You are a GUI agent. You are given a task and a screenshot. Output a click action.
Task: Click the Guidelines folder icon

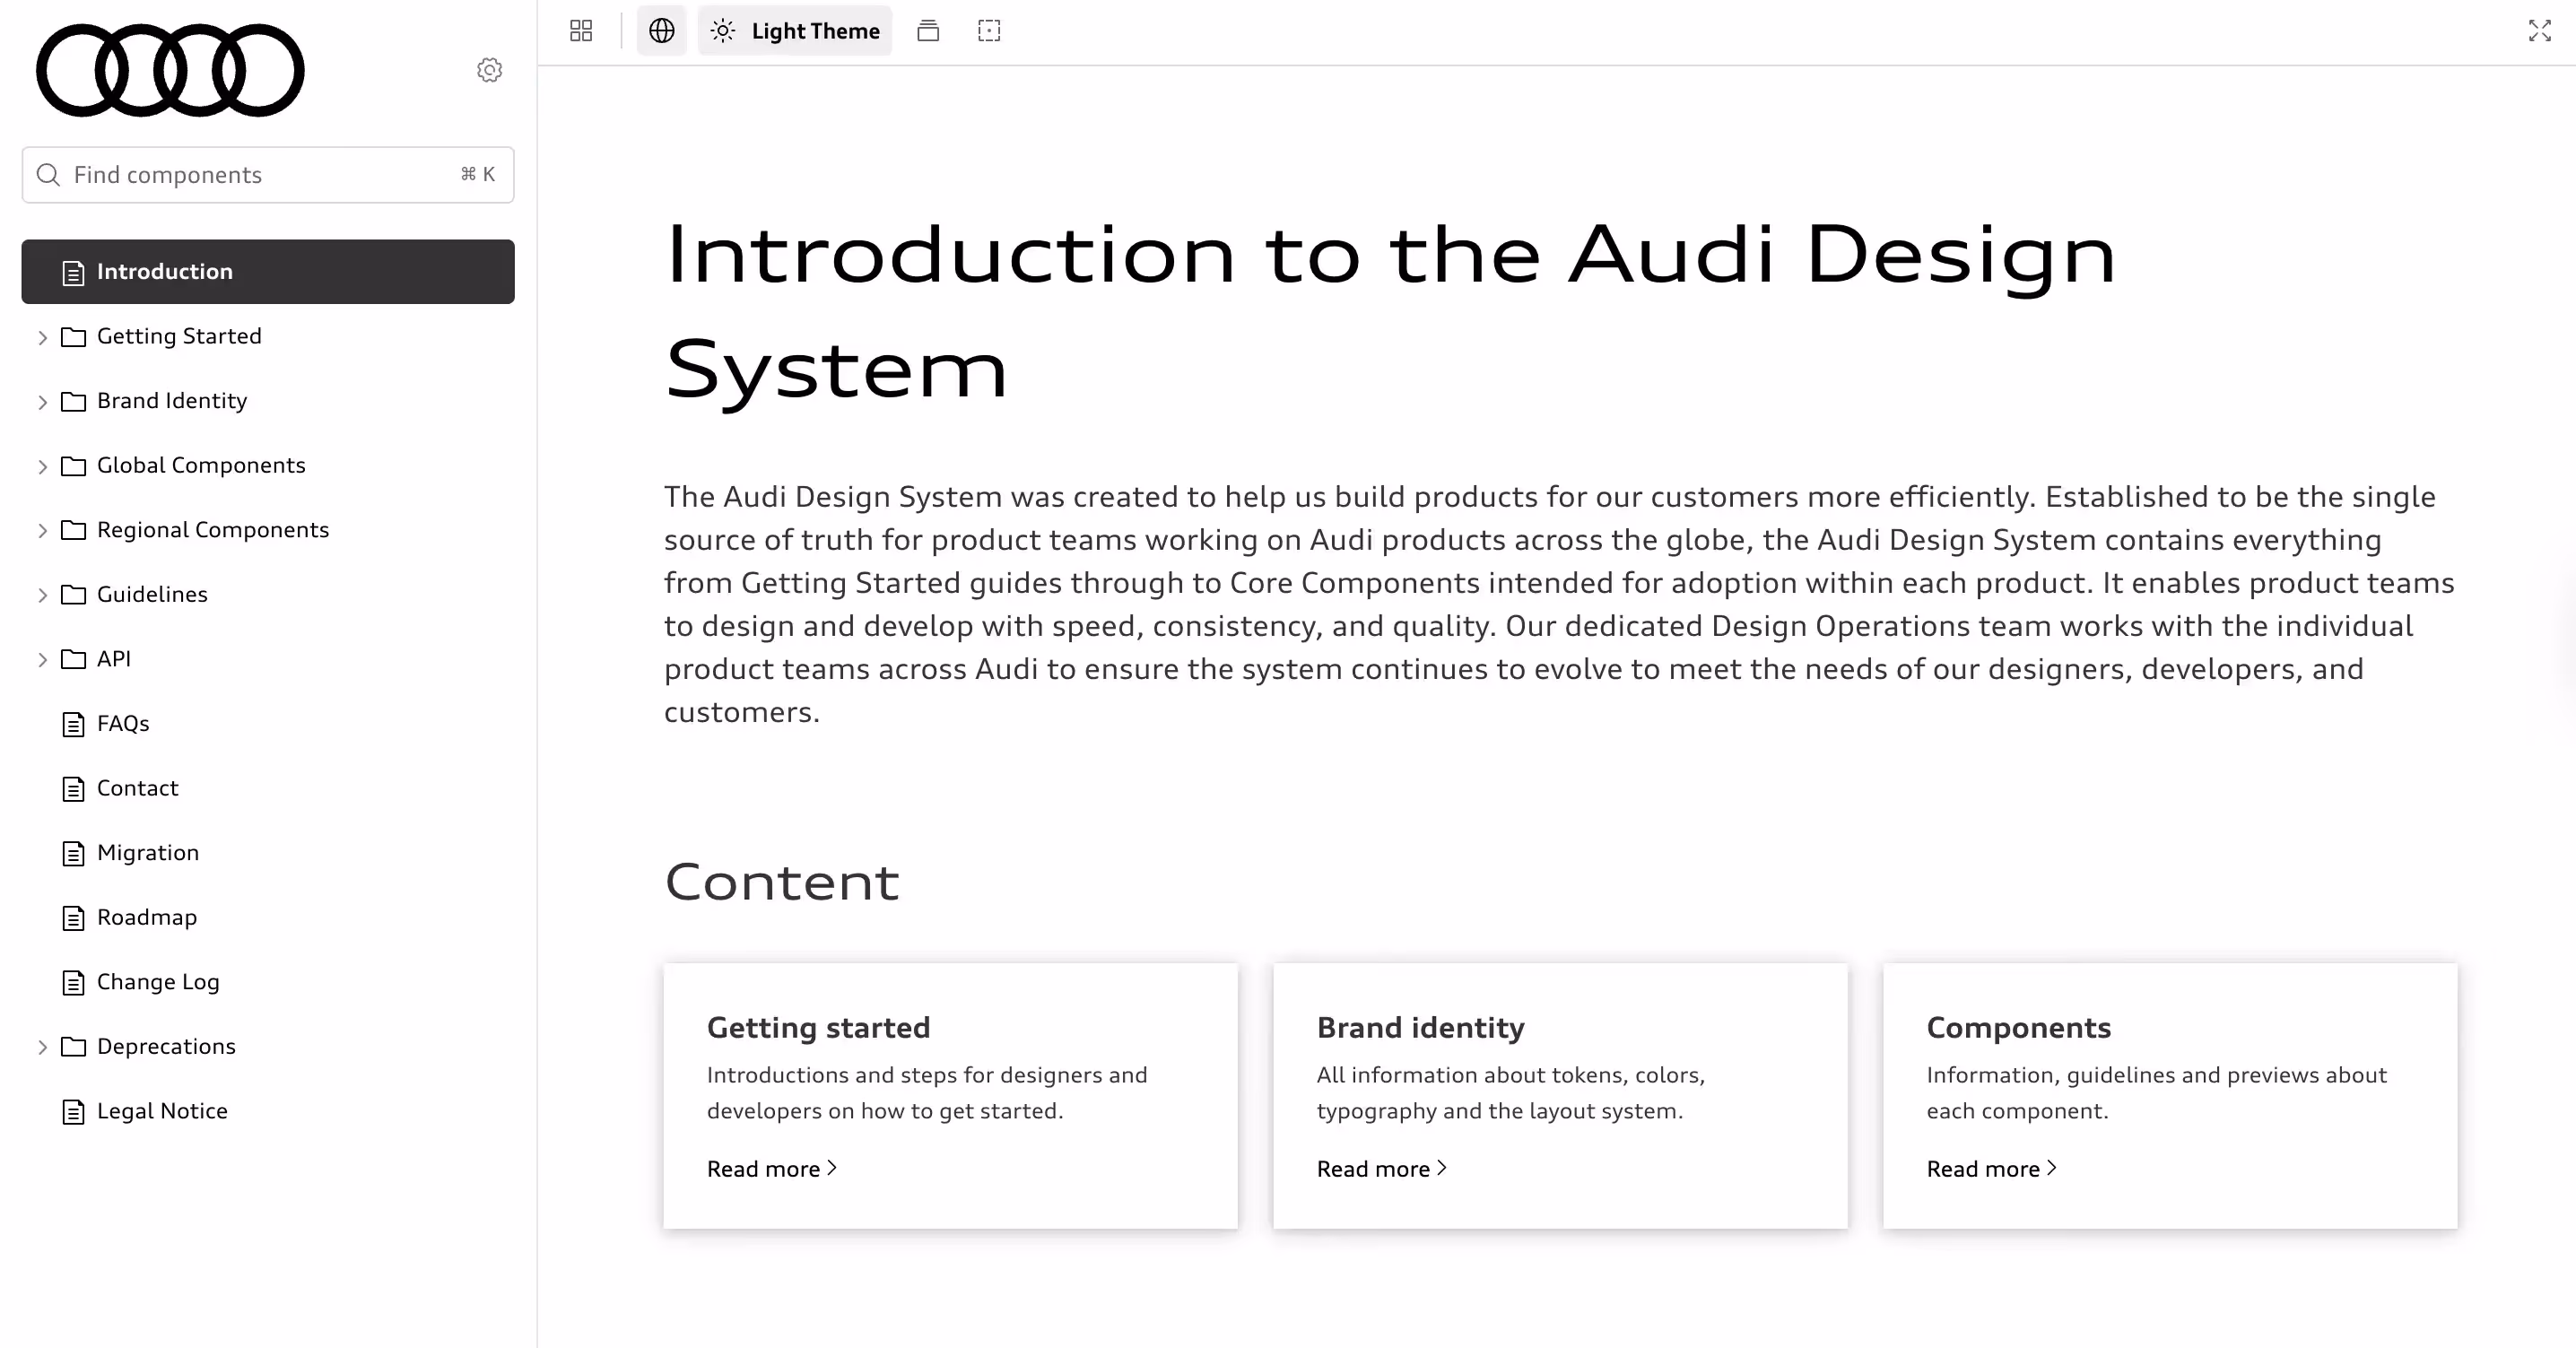73,595
